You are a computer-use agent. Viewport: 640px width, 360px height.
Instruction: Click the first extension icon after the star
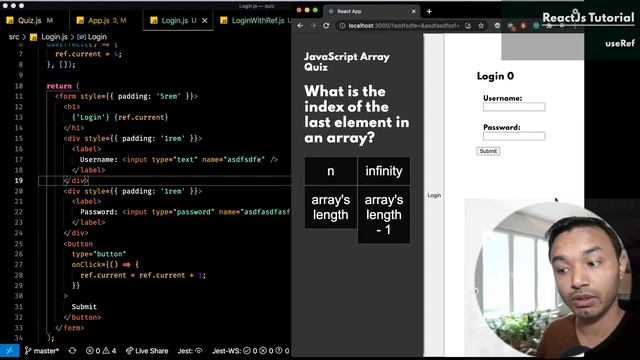pyautogui.click(x=497, y=26)
